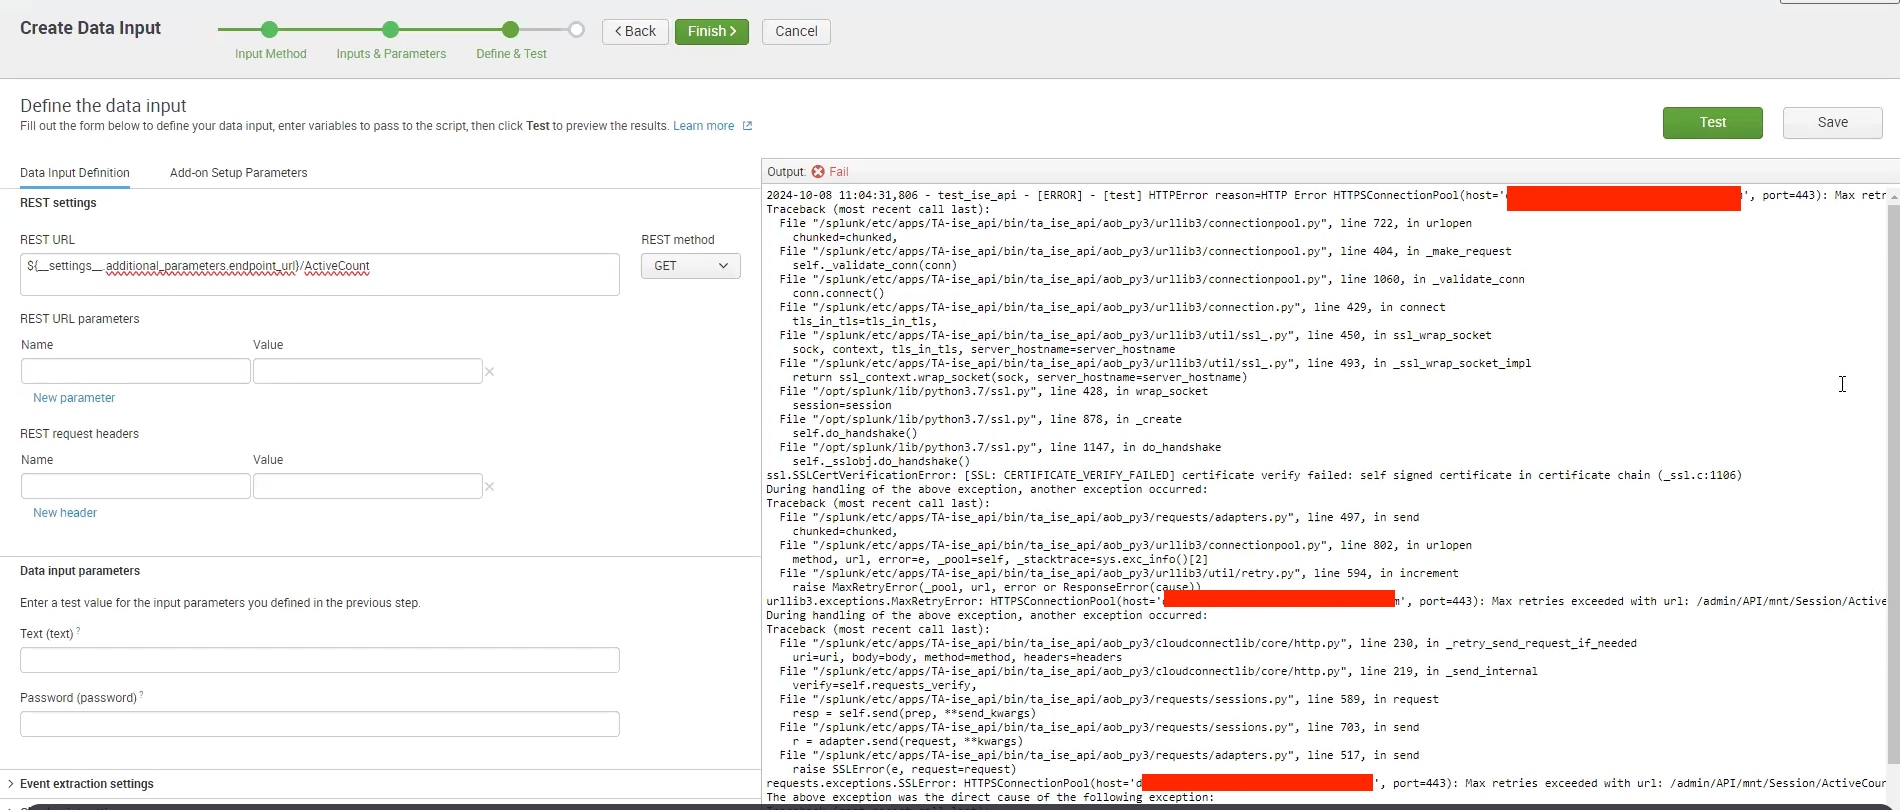Remove the REST request header row
This screenshot has height=810, width=1900.
[490, 487]
